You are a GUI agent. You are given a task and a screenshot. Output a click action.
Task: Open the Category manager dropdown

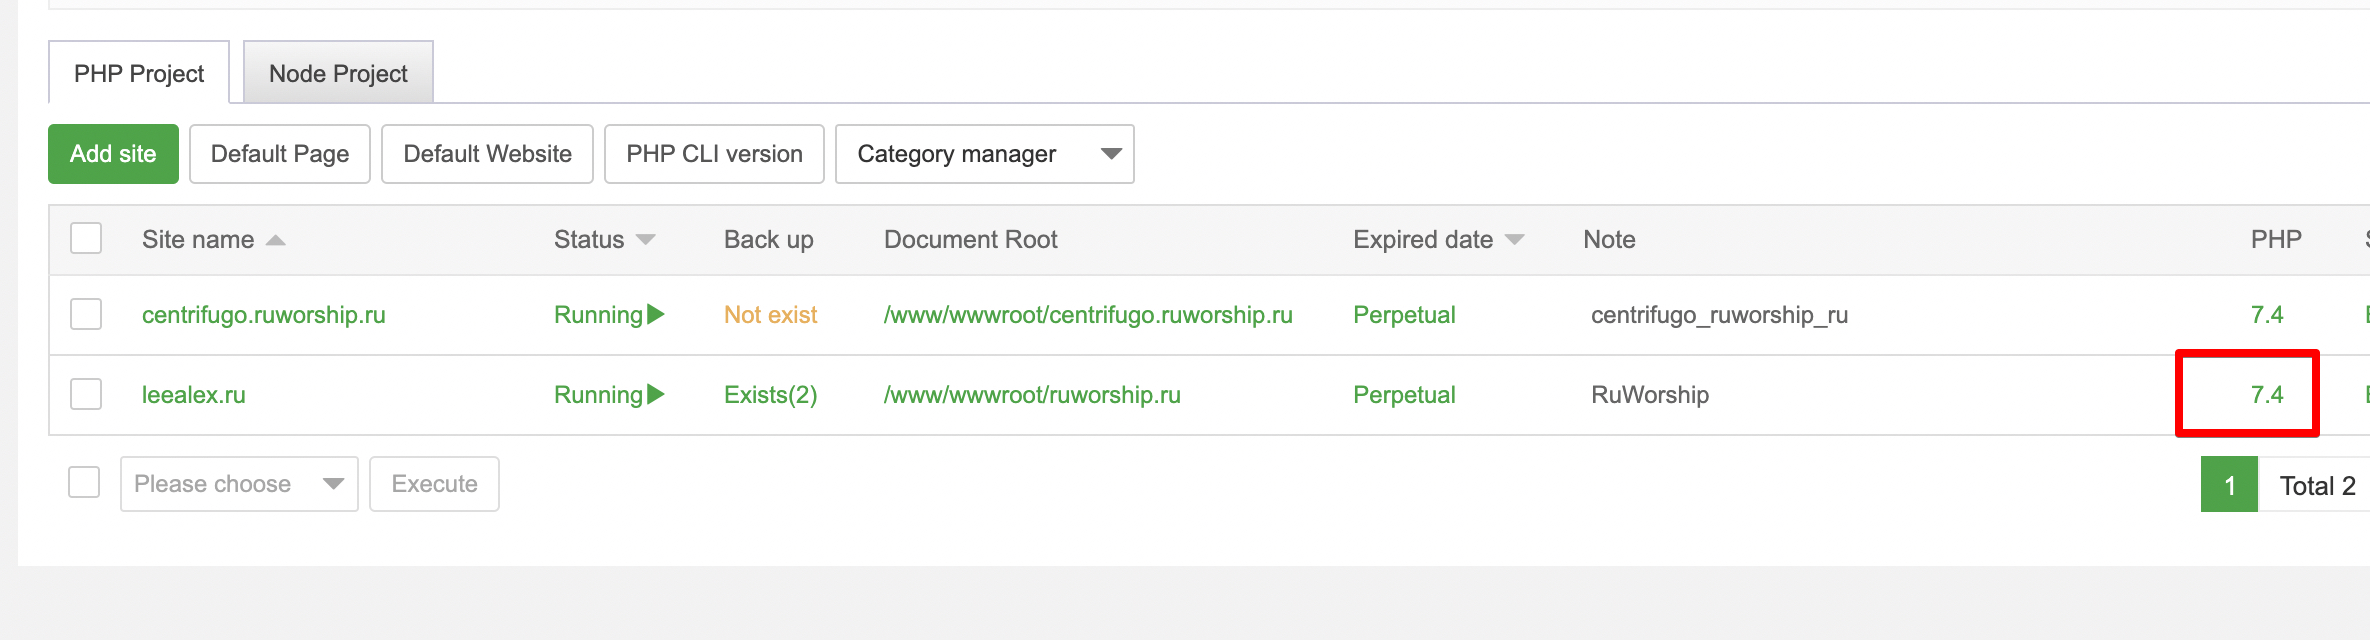point(984,154)
